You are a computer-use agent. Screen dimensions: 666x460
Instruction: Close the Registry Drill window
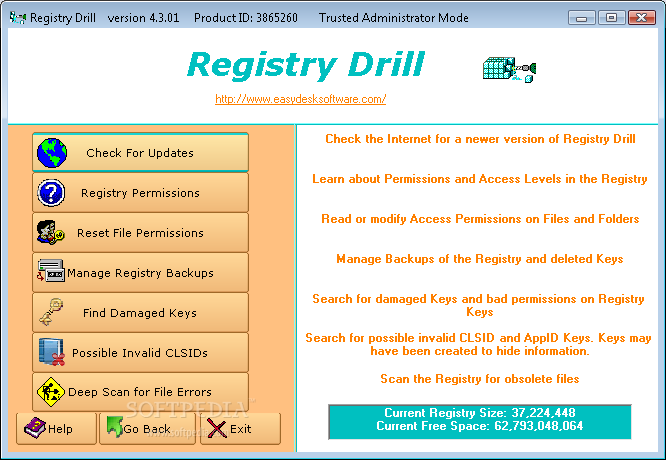click(x=642, y=18)
